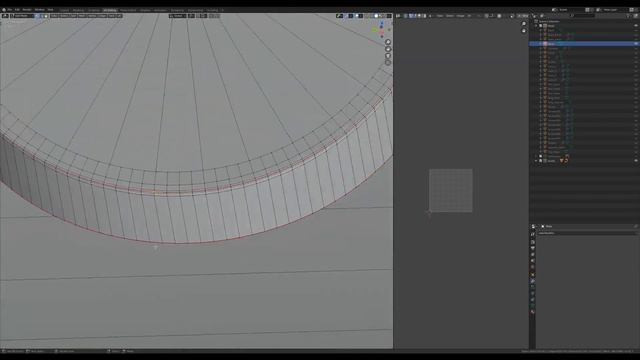The image size is (640, 360).
Task: Open the Help menu
Action: (x=51, y=9)
